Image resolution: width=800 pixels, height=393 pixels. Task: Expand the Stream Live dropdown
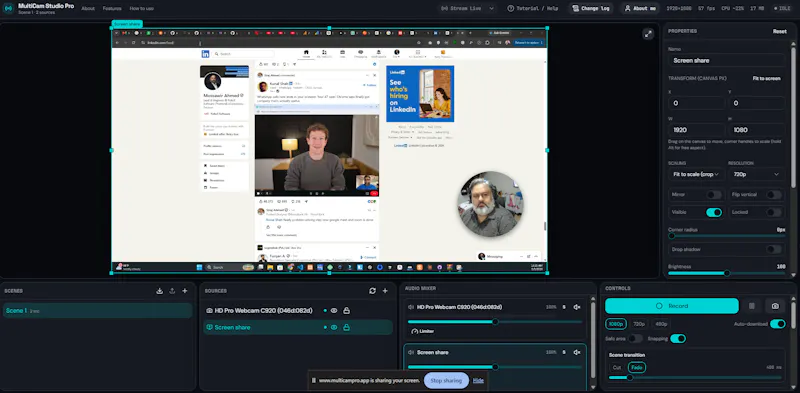tap(467, 8)
